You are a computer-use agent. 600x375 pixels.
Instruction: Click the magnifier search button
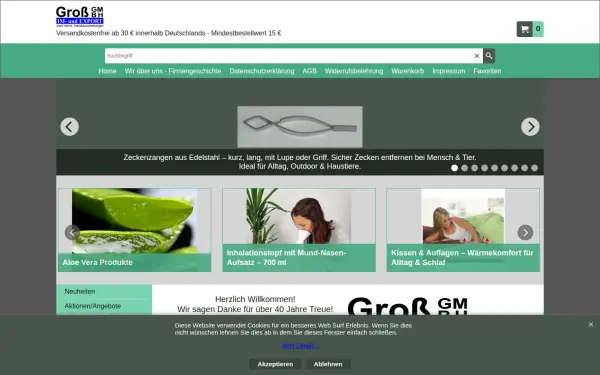click(489, 56)
